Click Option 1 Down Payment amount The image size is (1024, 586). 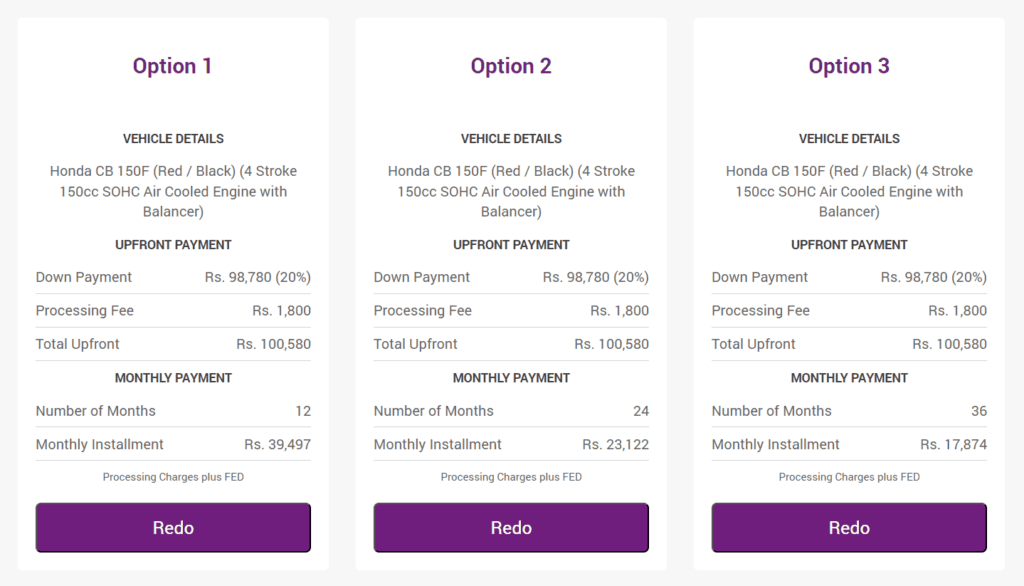[257, 277]
